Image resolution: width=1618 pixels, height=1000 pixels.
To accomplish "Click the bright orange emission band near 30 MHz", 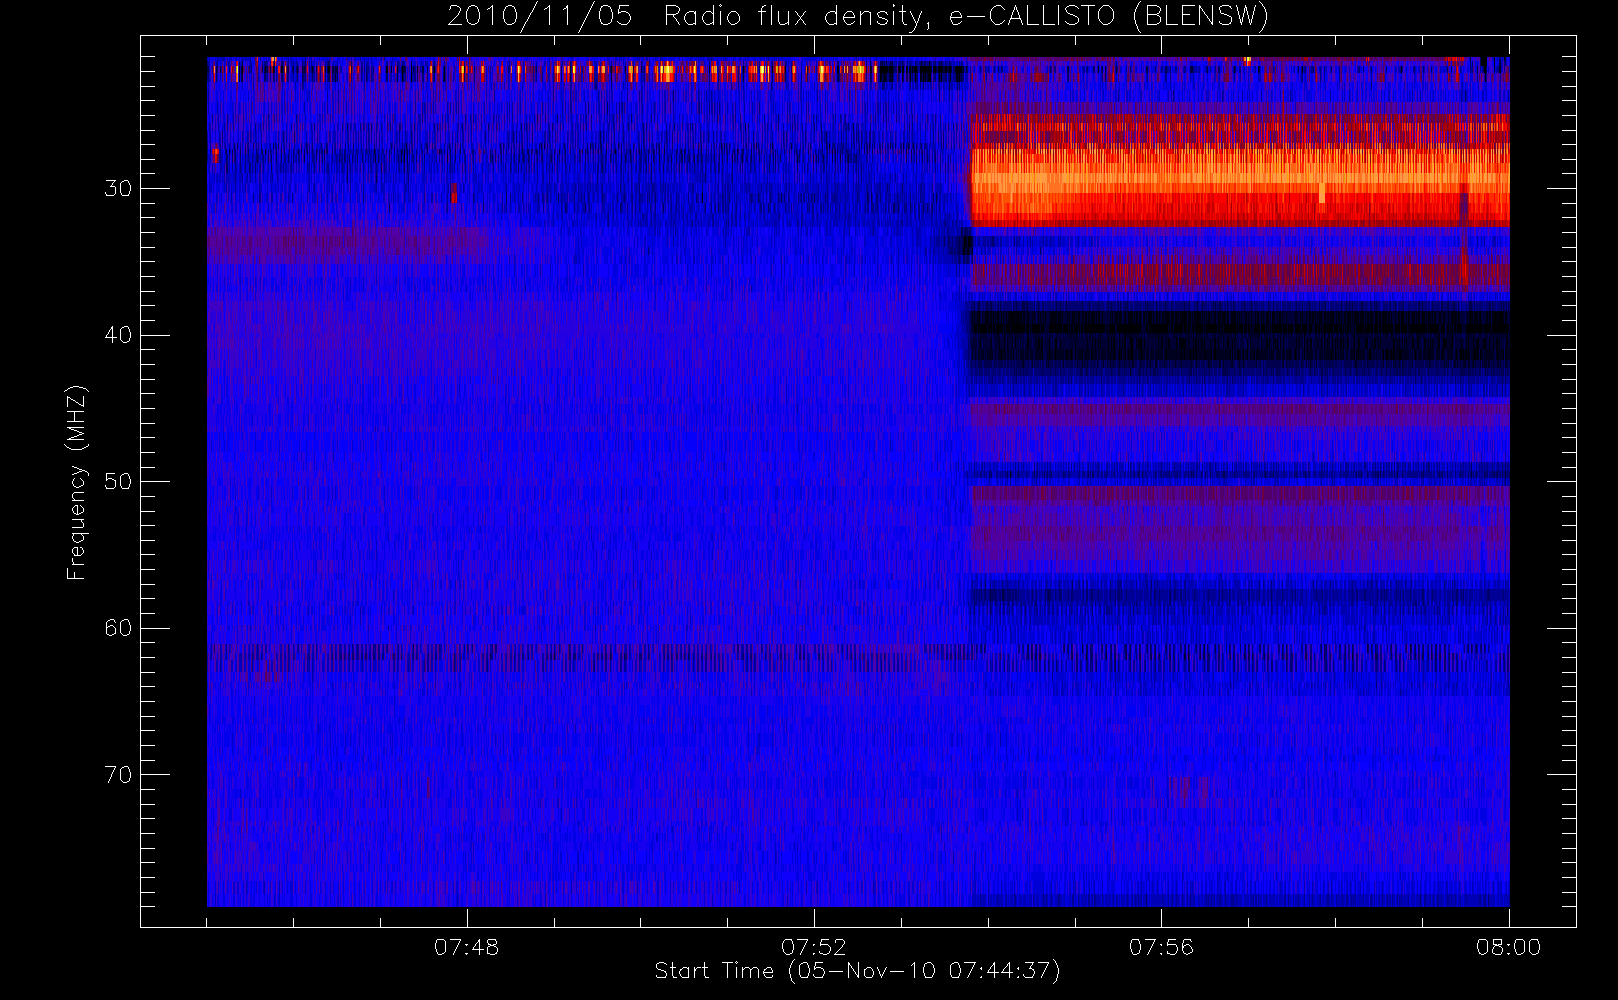I will pos(1240,185).
